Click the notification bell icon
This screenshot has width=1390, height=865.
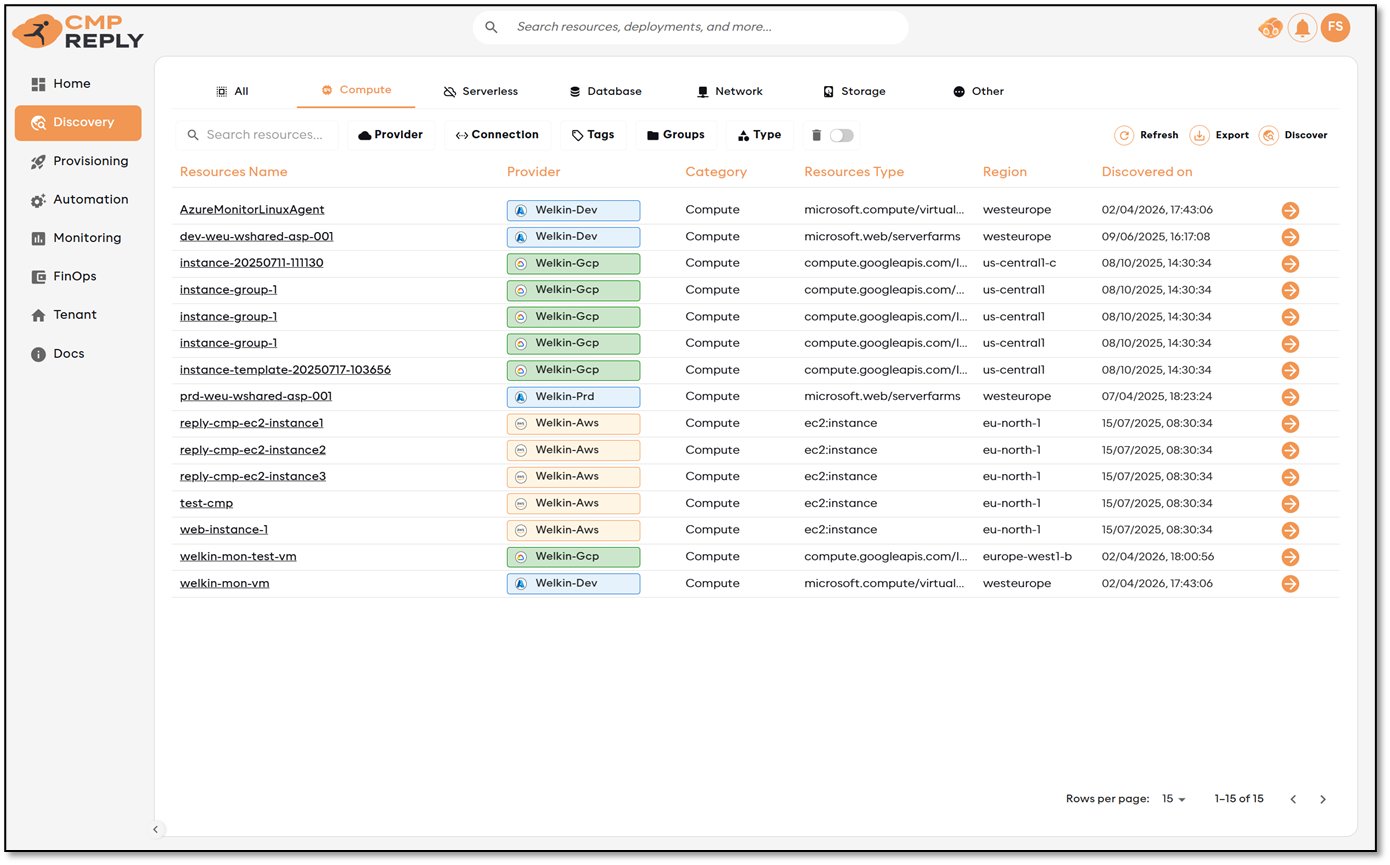(1302, 28)
